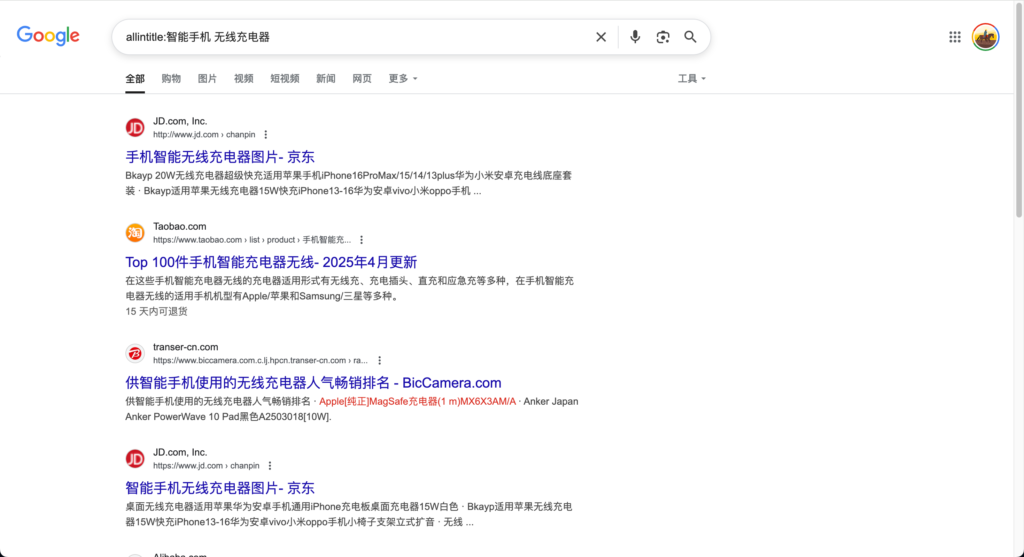Click the http://www.jd.com › chanpin URL text
Image resolution: width=1024 pixels, height=557 pixels.
pos(204,135)
